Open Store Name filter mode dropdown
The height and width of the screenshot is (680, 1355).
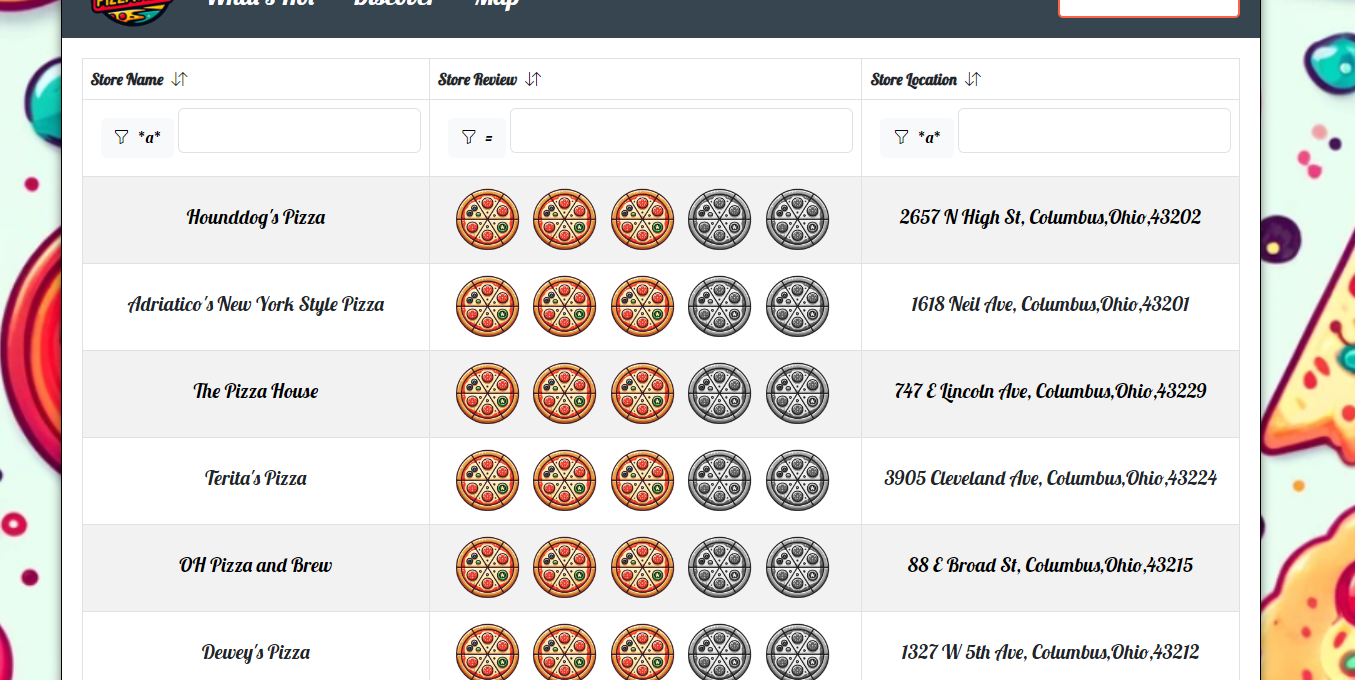point(137,137)
